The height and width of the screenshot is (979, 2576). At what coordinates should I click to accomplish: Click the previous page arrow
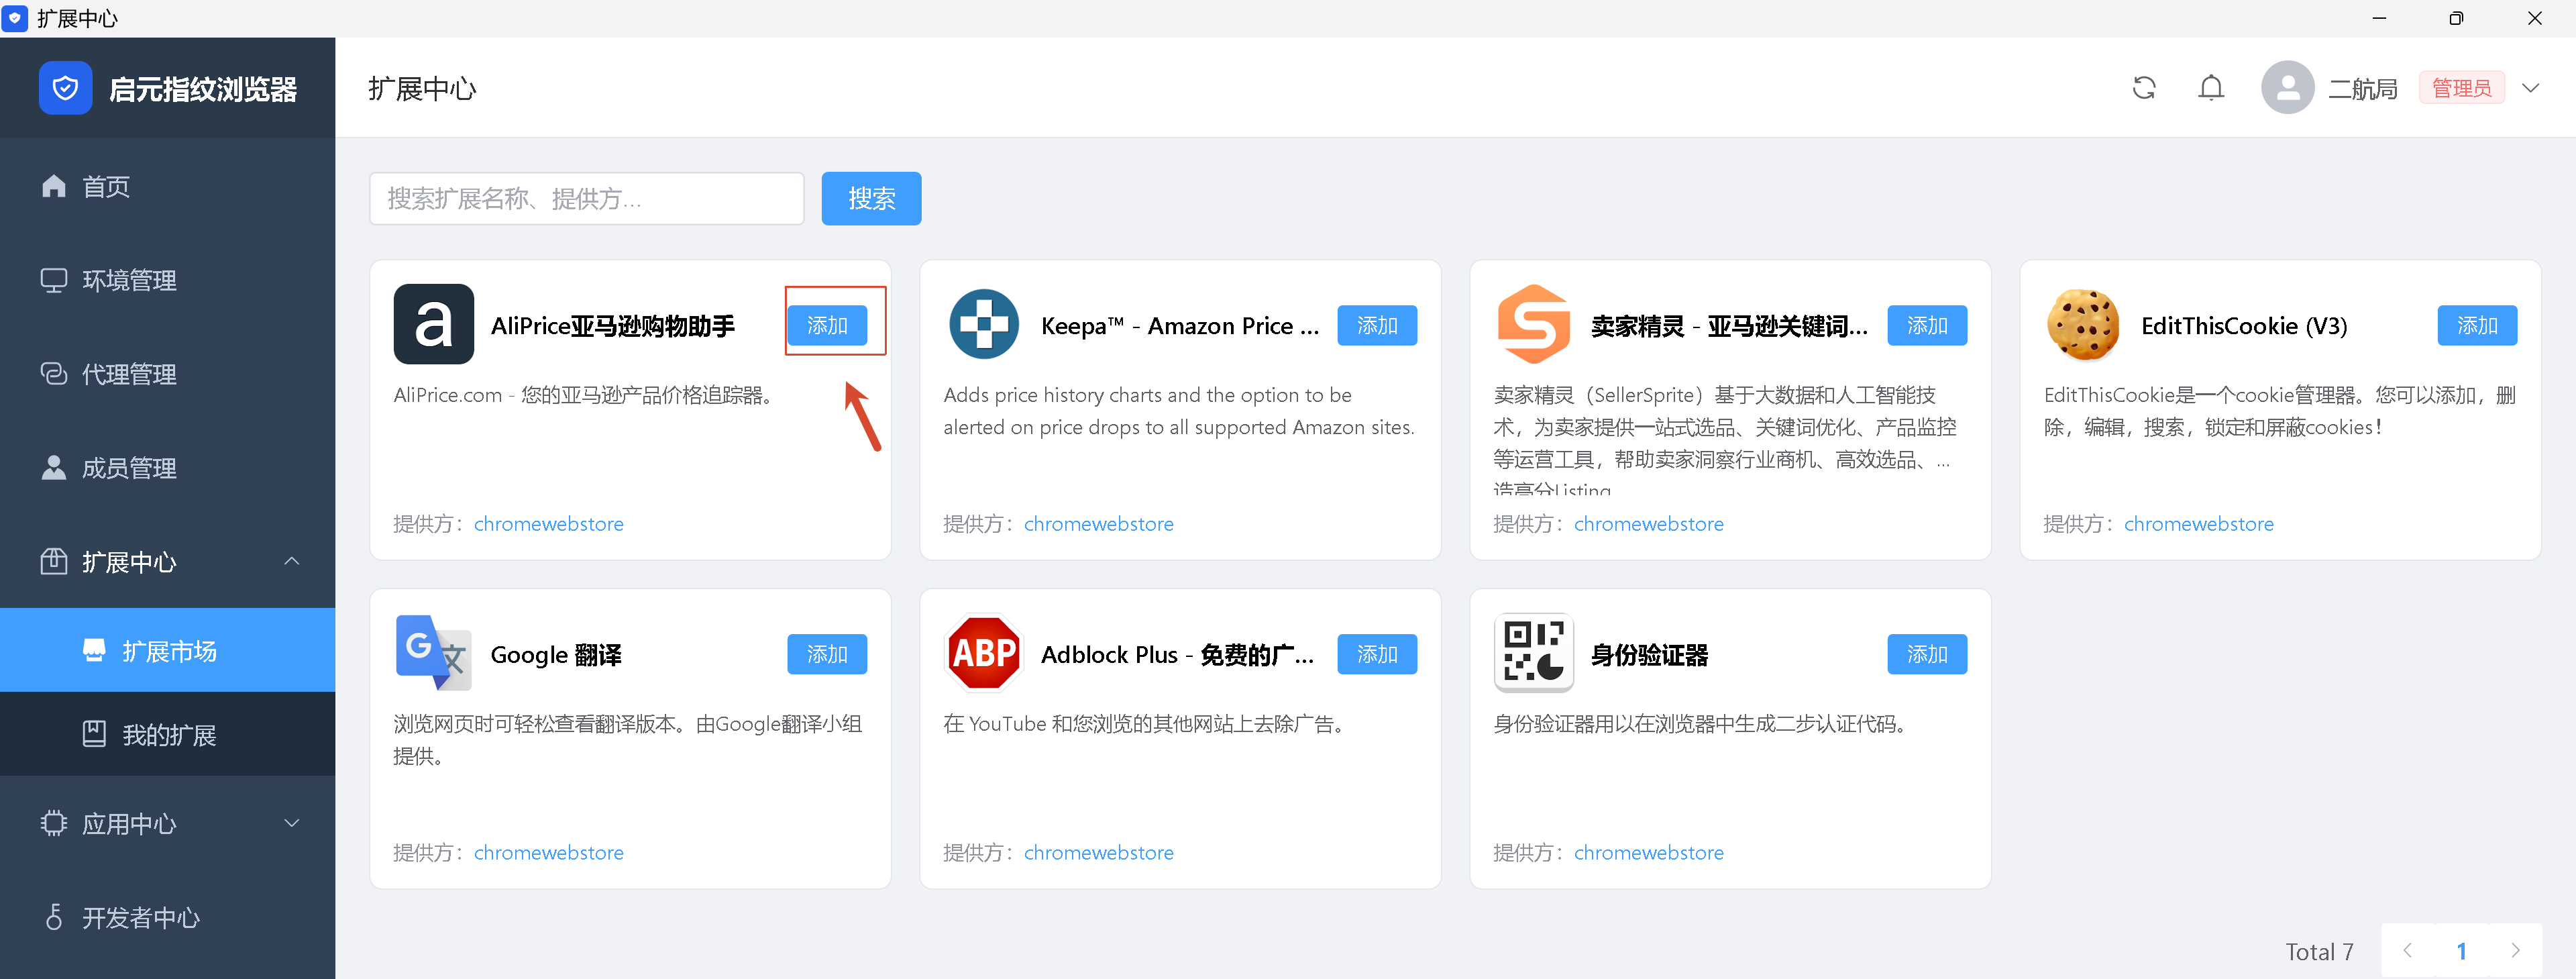click(2408, 950)
